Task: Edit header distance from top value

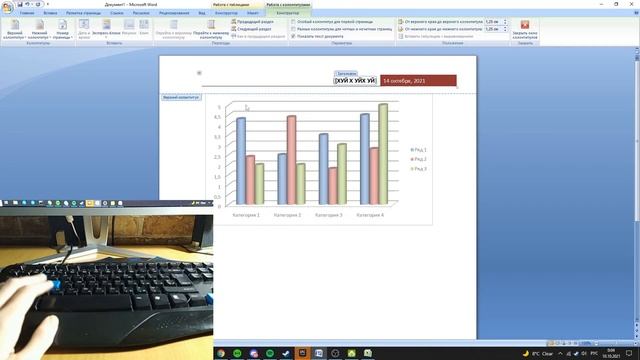Action: tap(493, 22)
